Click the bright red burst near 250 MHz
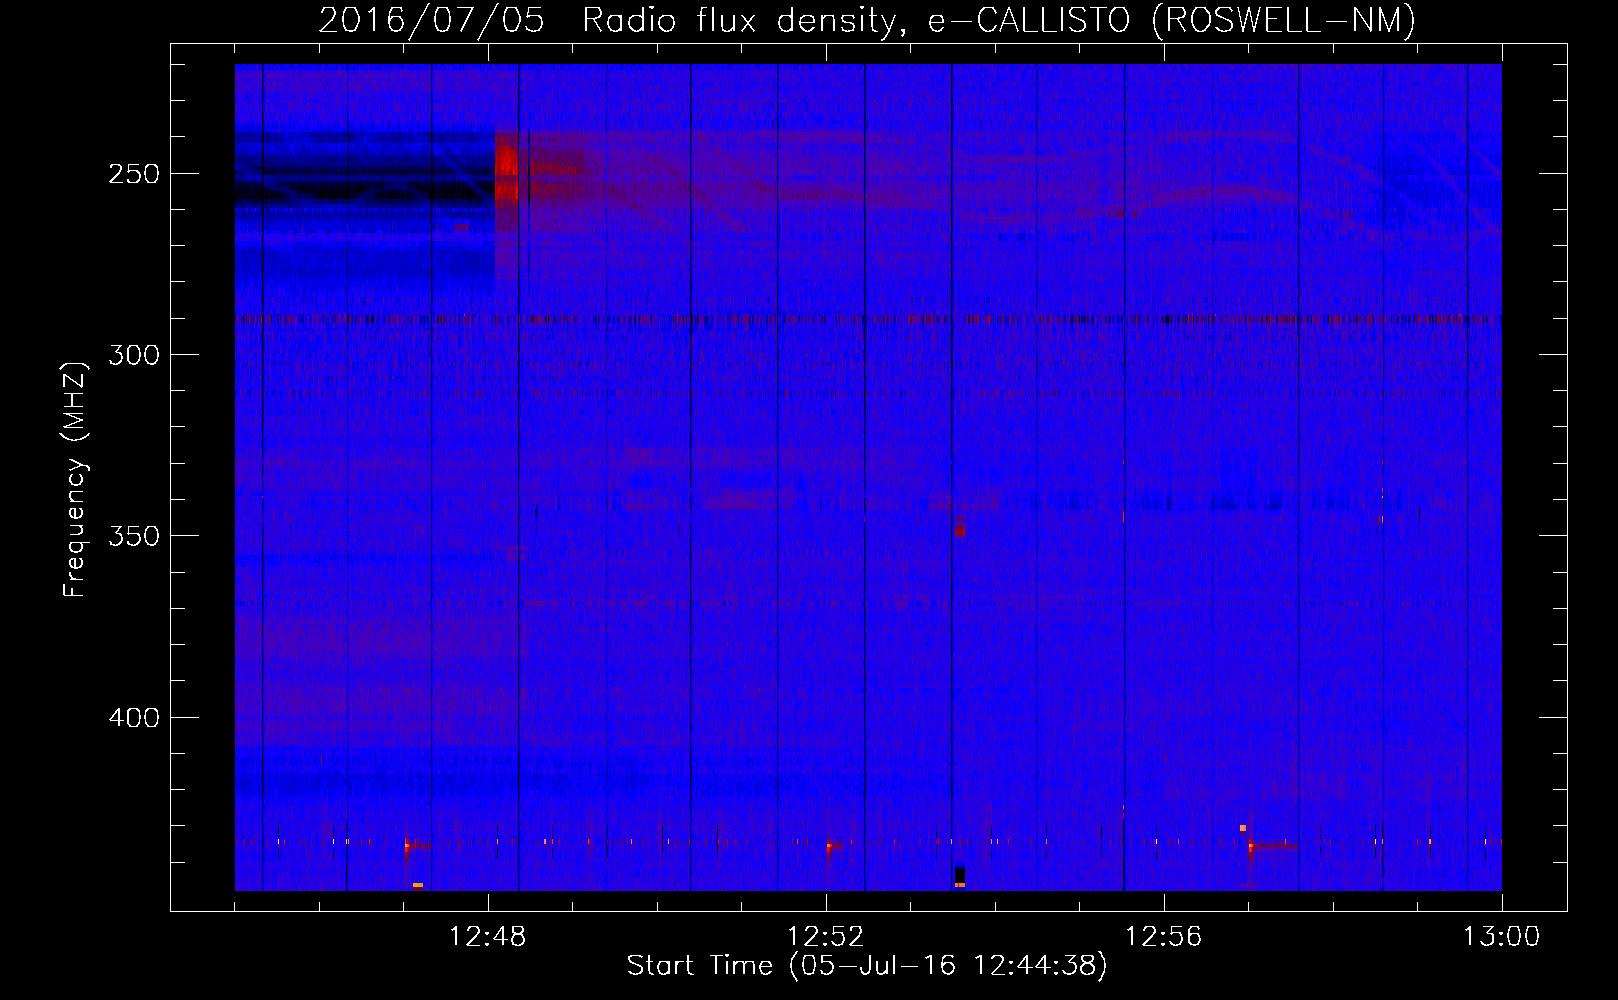 (507, 172)
